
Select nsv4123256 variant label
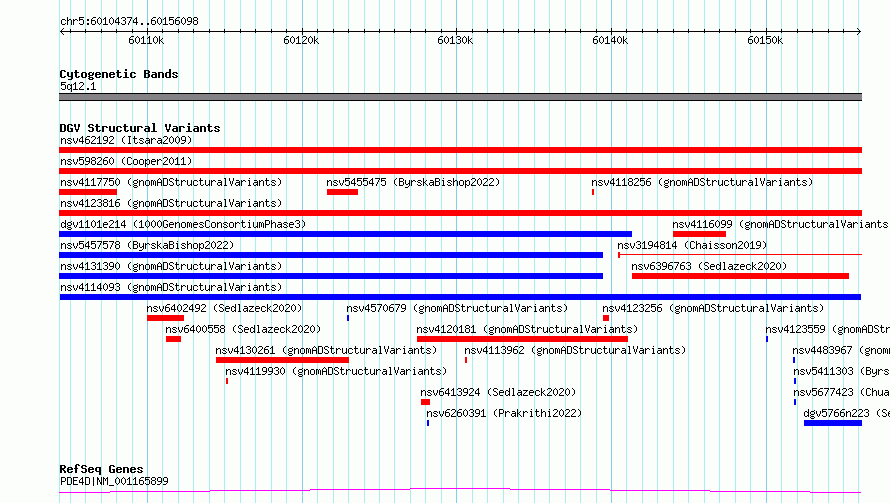[x=713, y=308]
